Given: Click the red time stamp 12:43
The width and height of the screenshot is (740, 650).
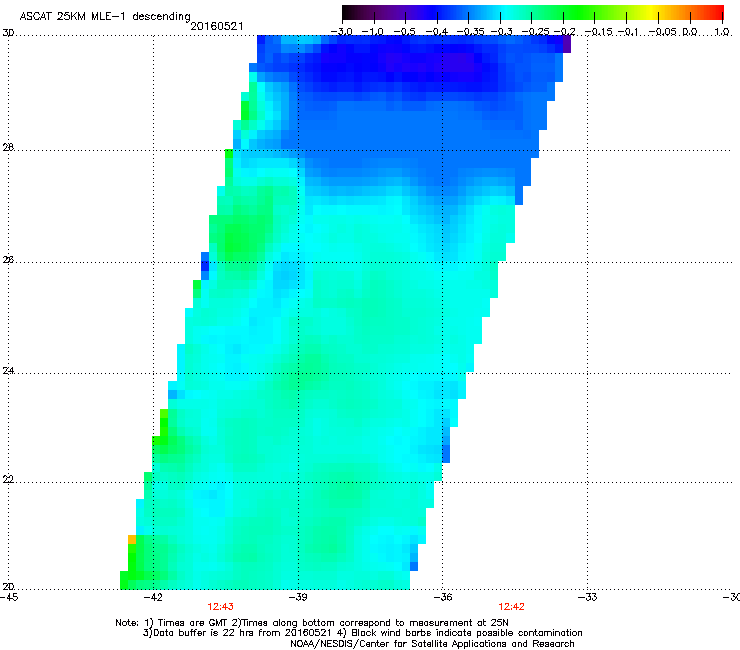Looking at the screenshot, I should [x=220, y=607].
